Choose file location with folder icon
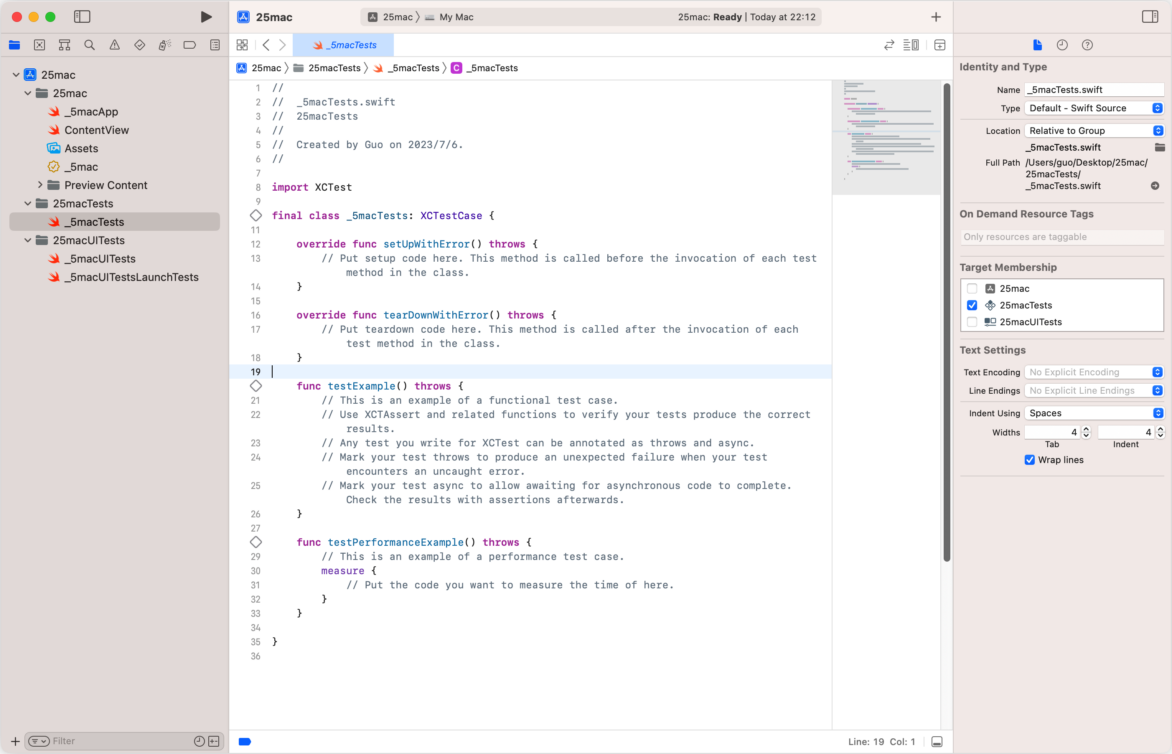1172x754 pixels. point(1159,147)
